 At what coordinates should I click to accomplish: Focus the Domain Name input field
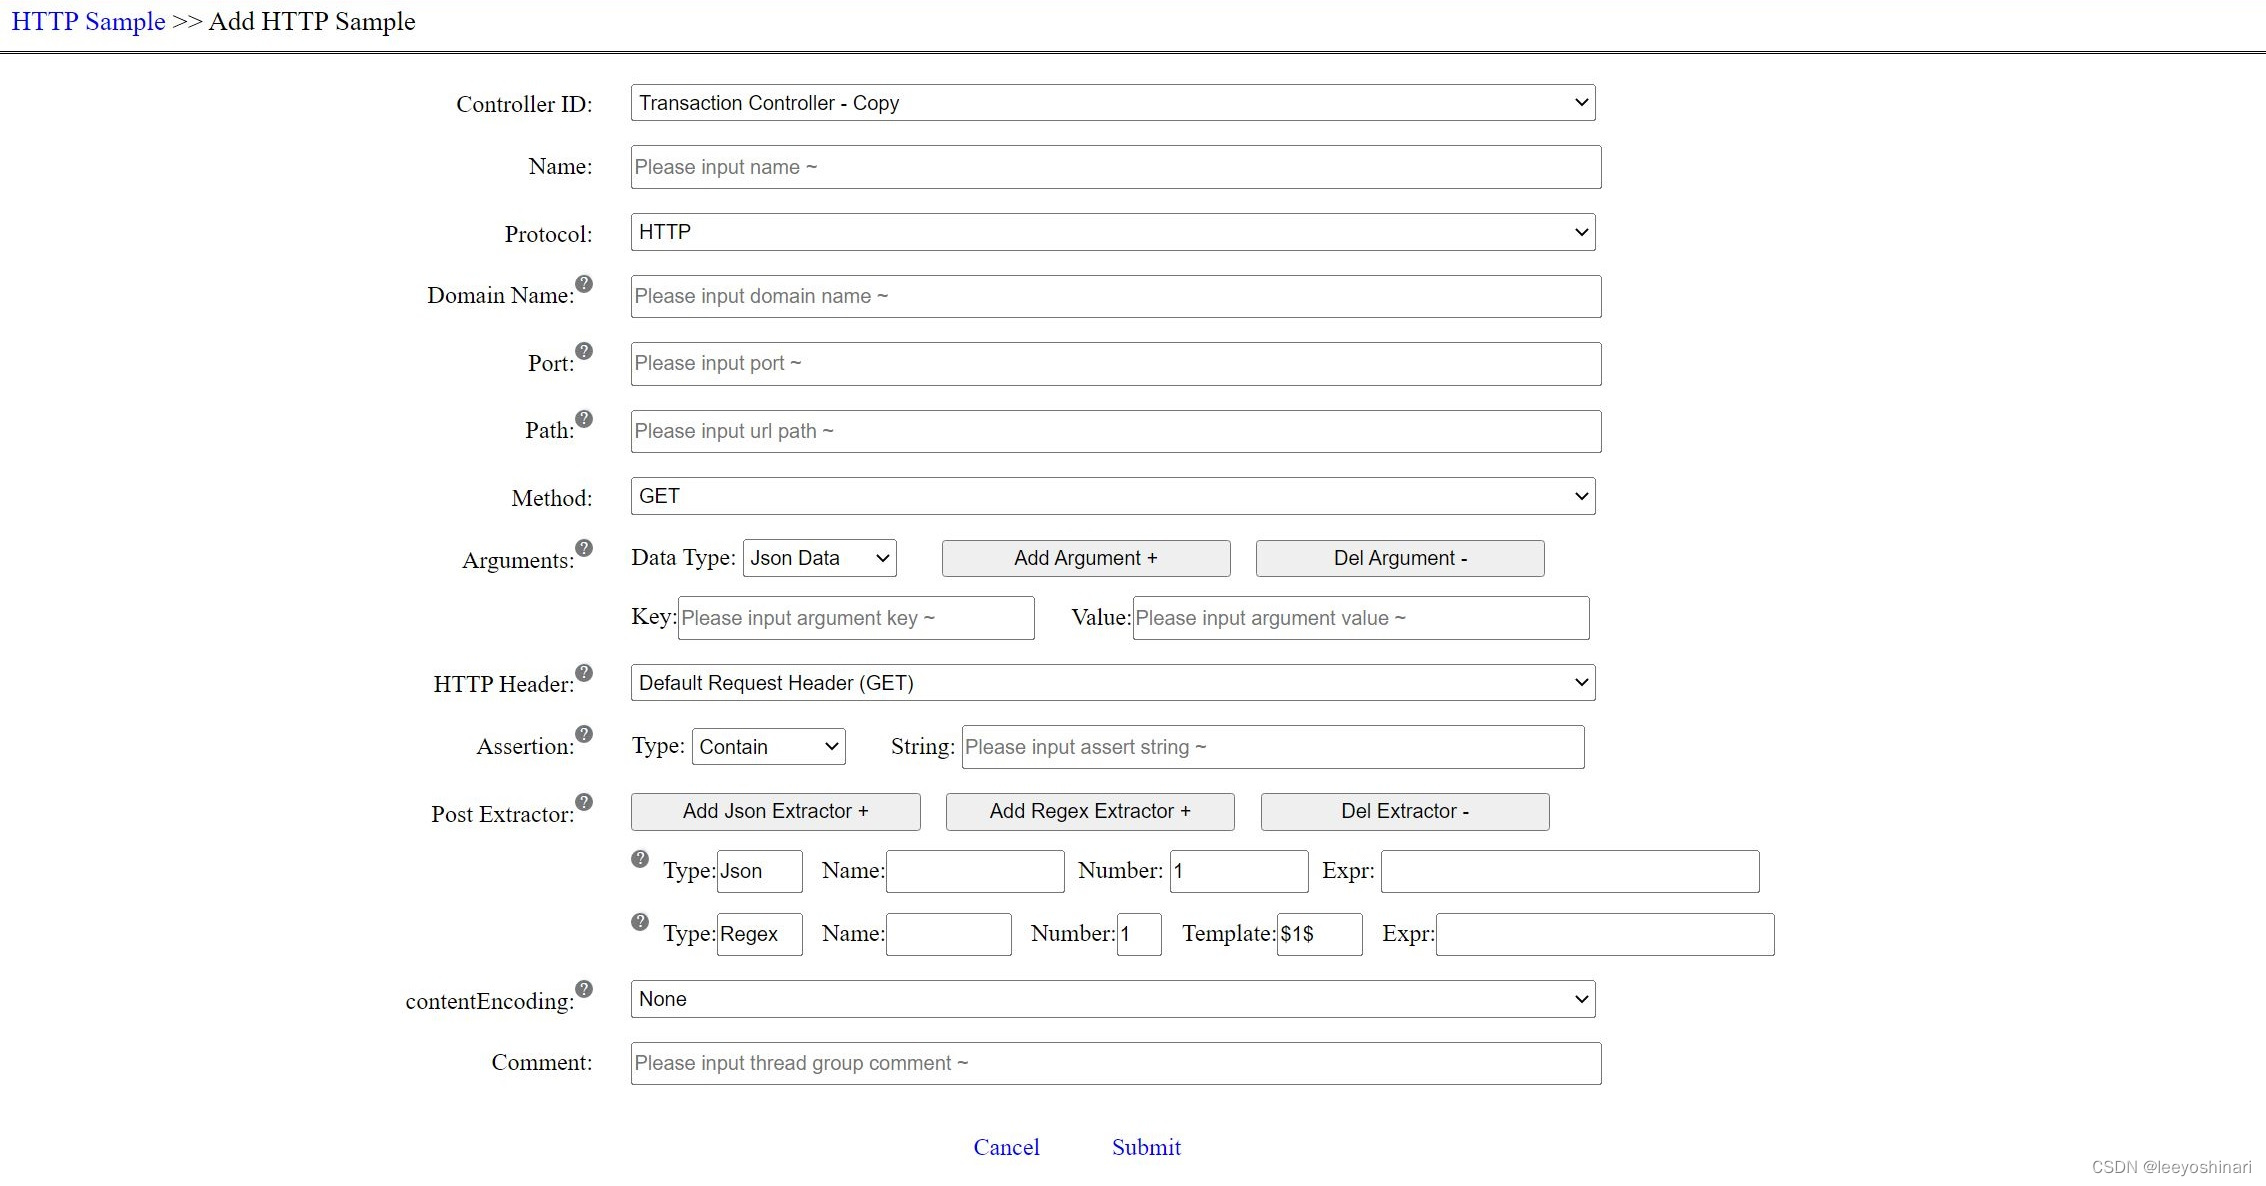click(1116, 297)
